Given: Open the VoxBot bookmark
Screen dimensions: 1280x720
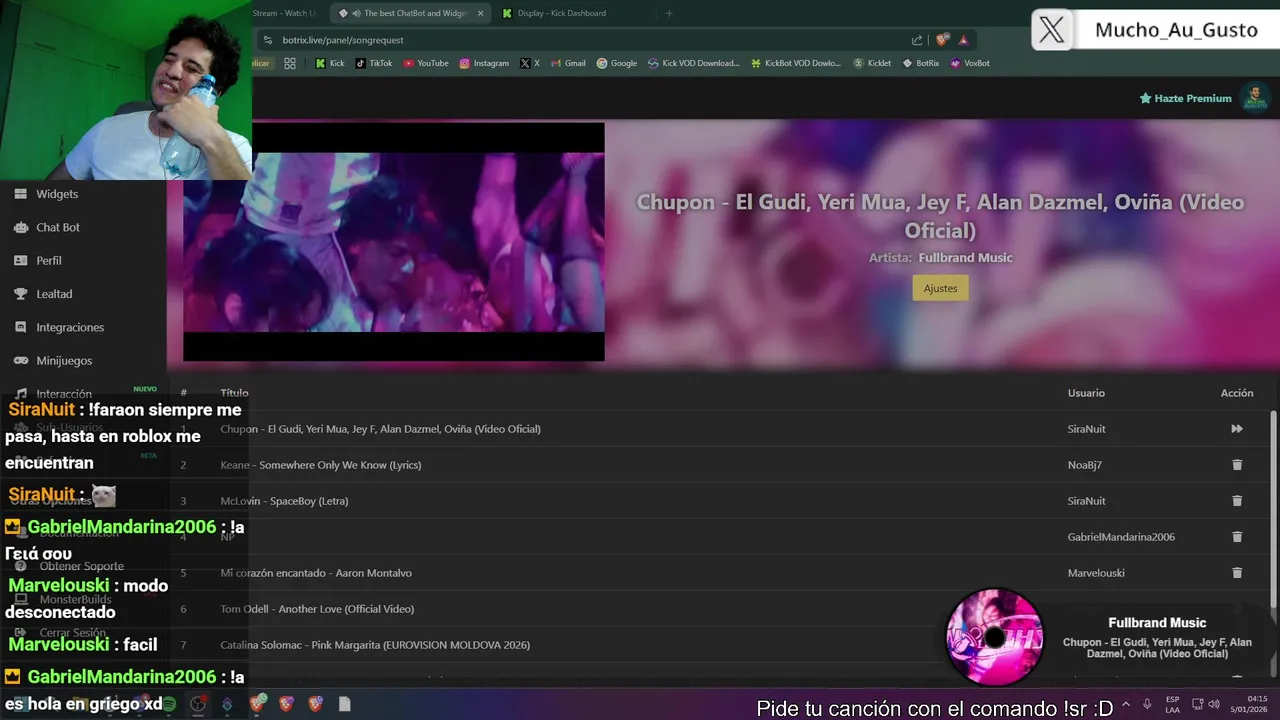Looking at the screenshot, I should click(x=970, y=63).
